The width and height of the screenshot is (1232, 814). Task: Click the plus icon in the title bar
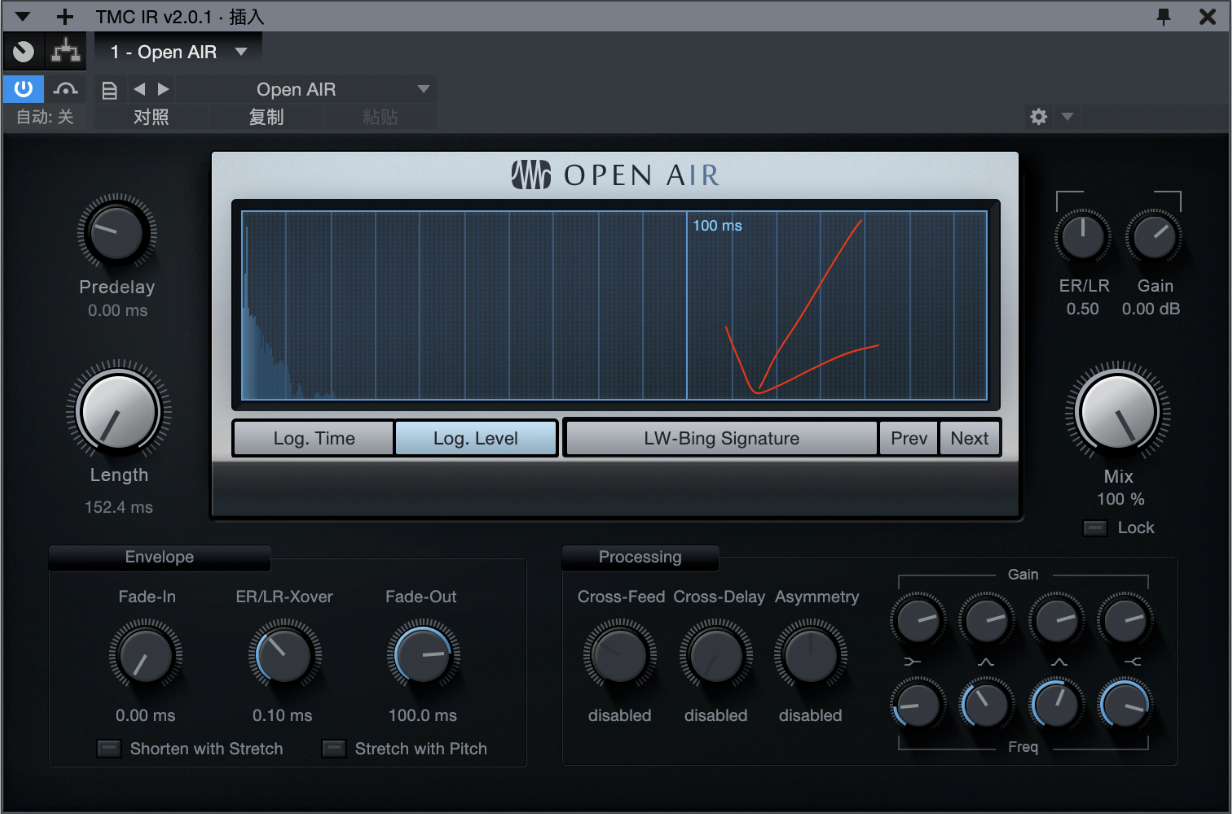(65, 17)
